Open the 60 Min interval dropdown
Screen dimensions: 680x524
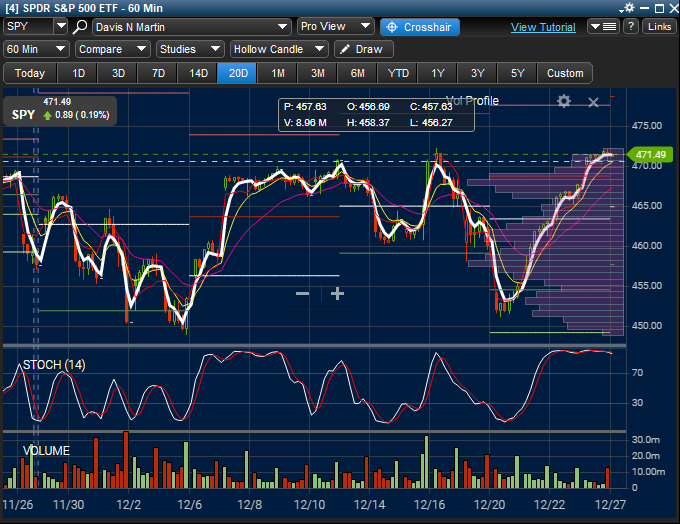coord(36,49)
